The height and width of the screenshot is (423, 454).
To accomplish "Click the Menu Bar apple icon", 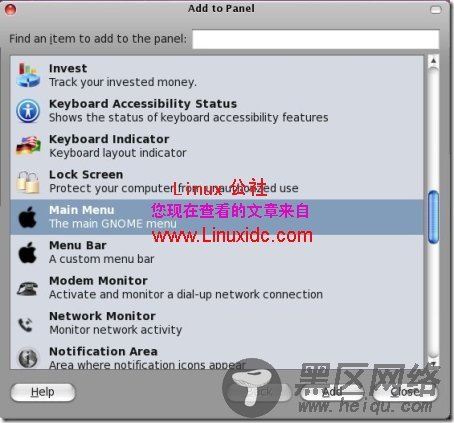I will pyautogui.click(x=28, y=252).
